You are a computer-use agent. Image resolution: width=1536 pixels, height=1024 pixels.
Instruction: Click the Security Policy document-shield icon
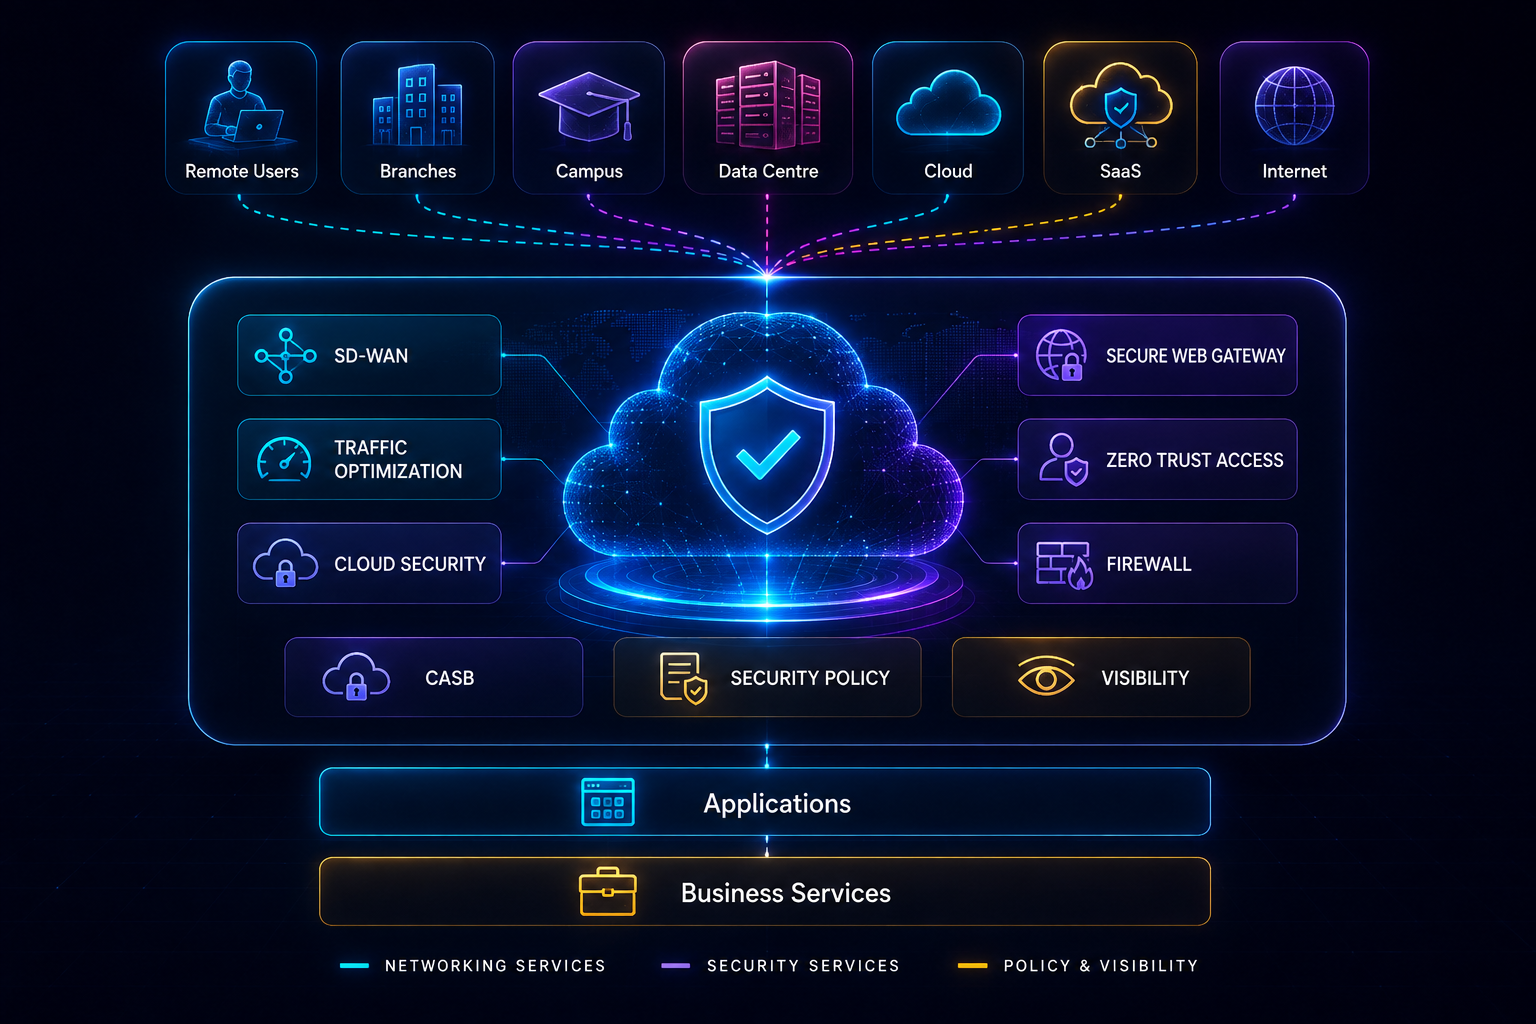click(x=684, y=678)
